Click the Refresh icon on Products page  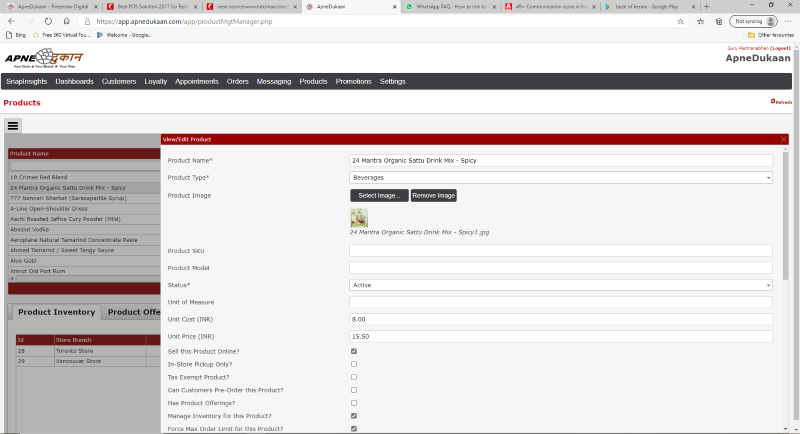(x=781, y=102)
